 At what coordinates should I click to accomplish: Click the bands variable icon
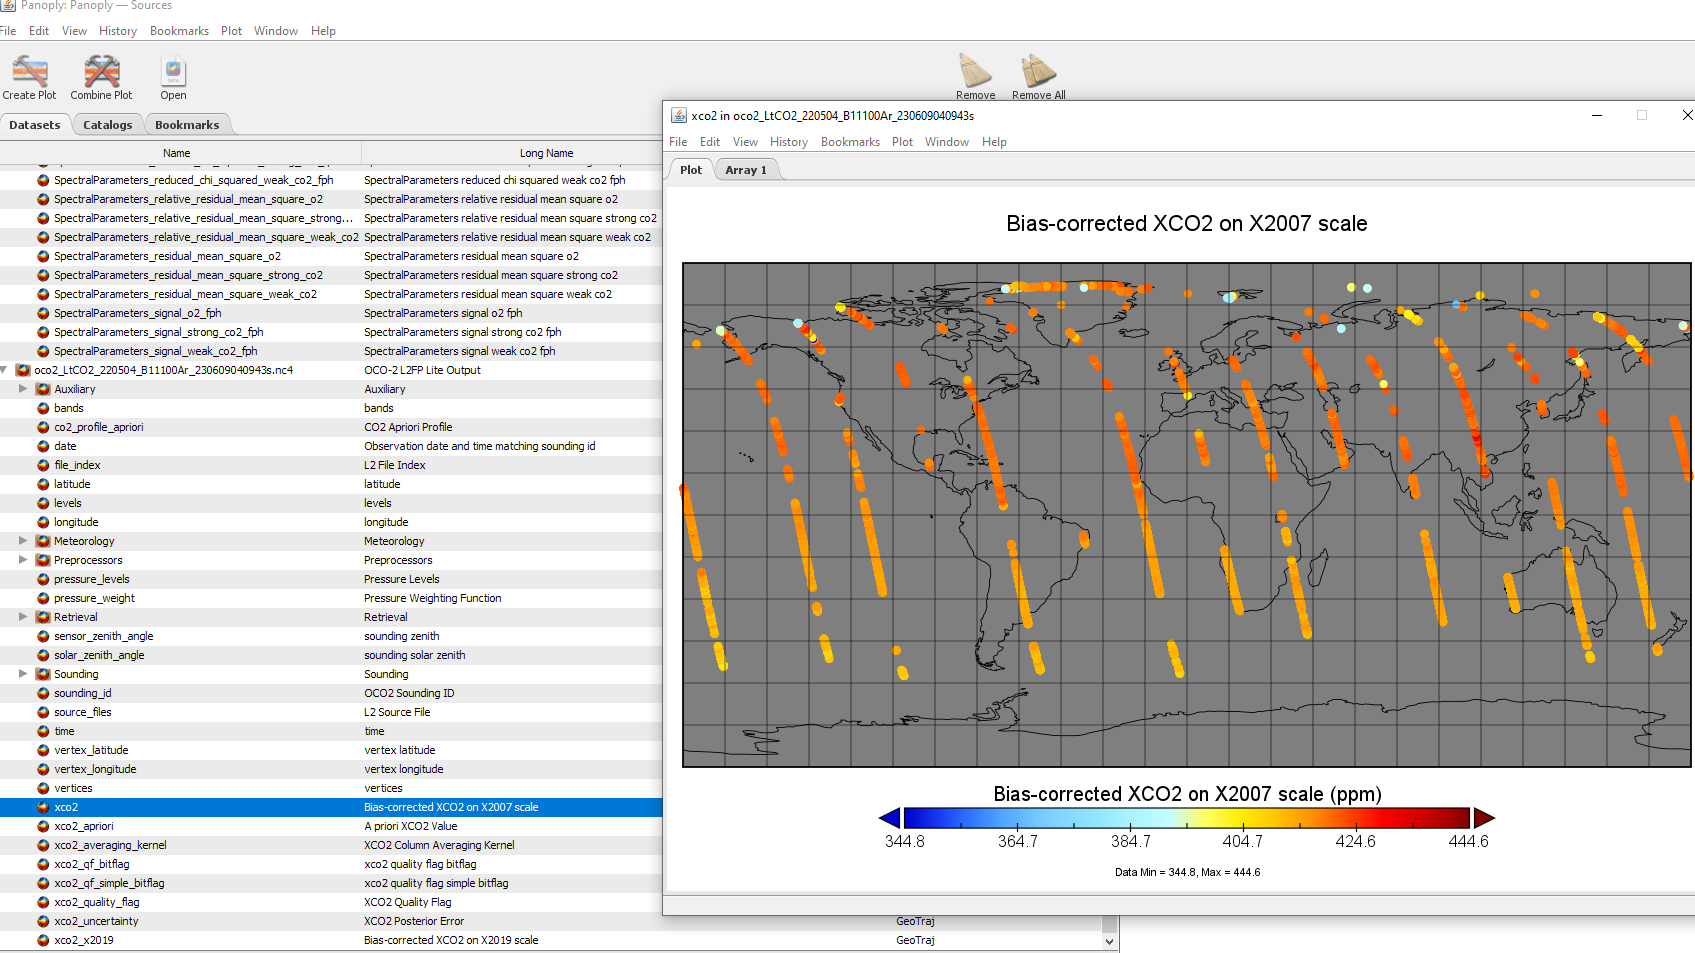[43, 408]
